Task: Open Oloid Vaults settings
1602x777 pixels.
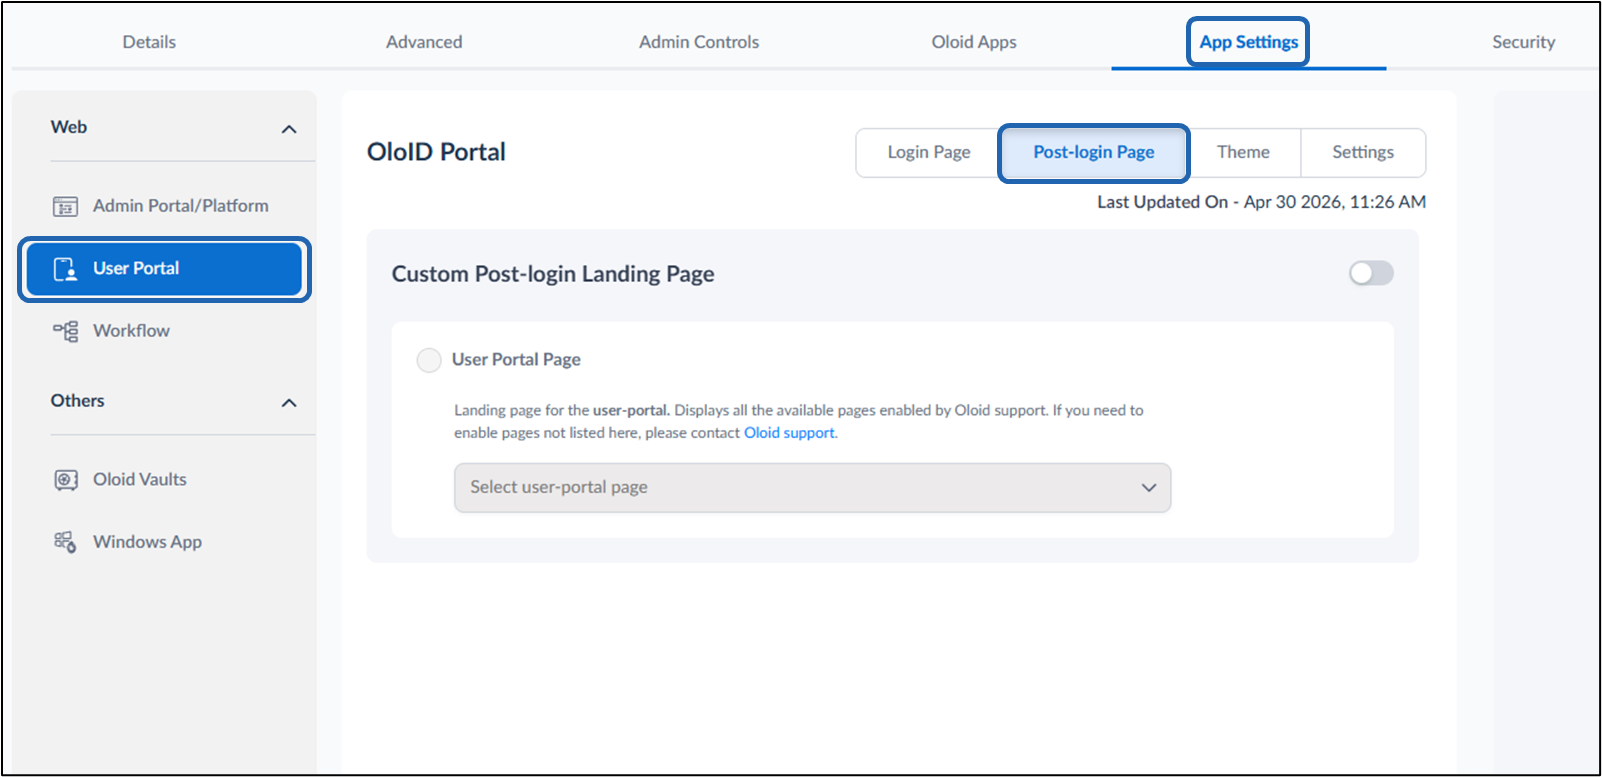Action: tap(166, 480)
